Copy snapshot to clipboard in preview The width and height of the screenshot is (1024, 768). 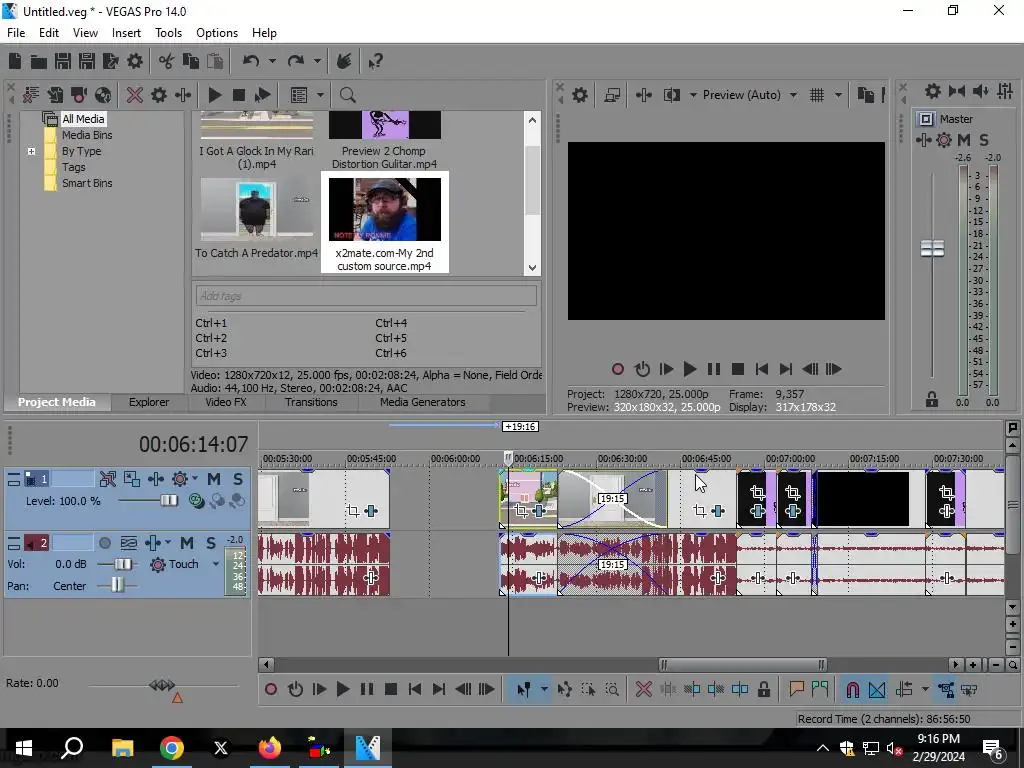coord(866,95)
